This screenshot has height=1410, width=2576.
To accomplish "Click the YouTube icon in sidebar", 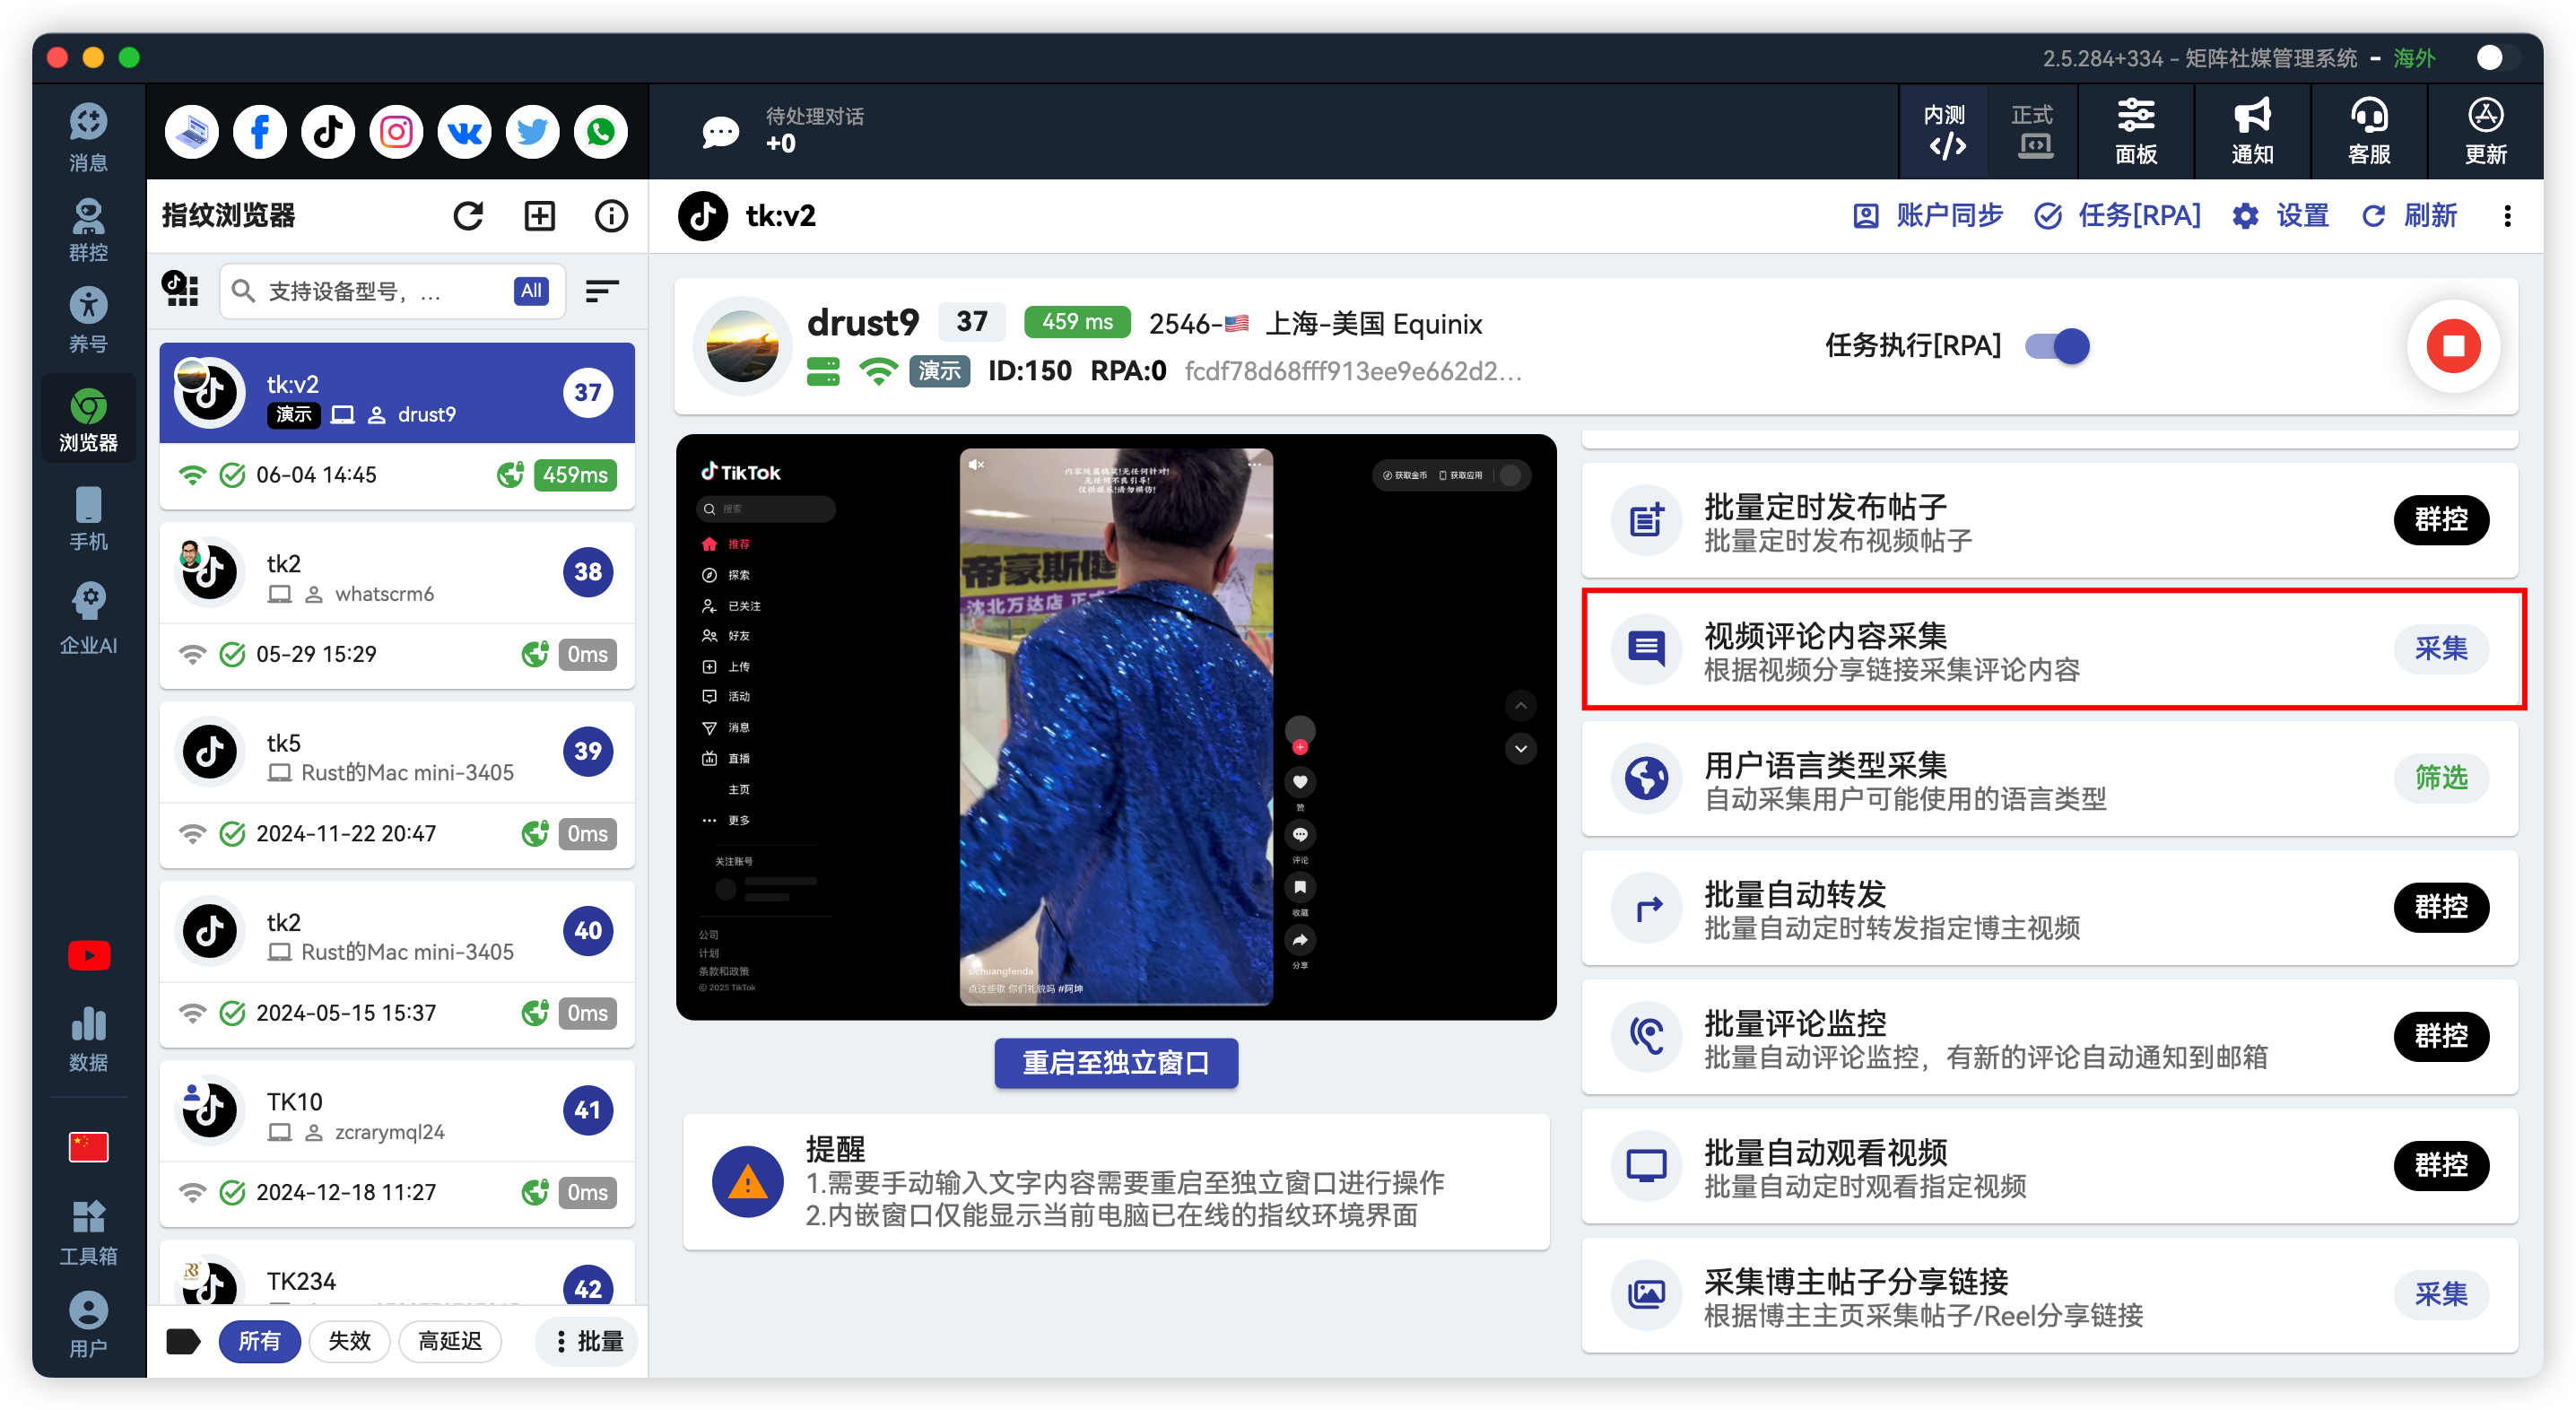I will click(88, 956).
